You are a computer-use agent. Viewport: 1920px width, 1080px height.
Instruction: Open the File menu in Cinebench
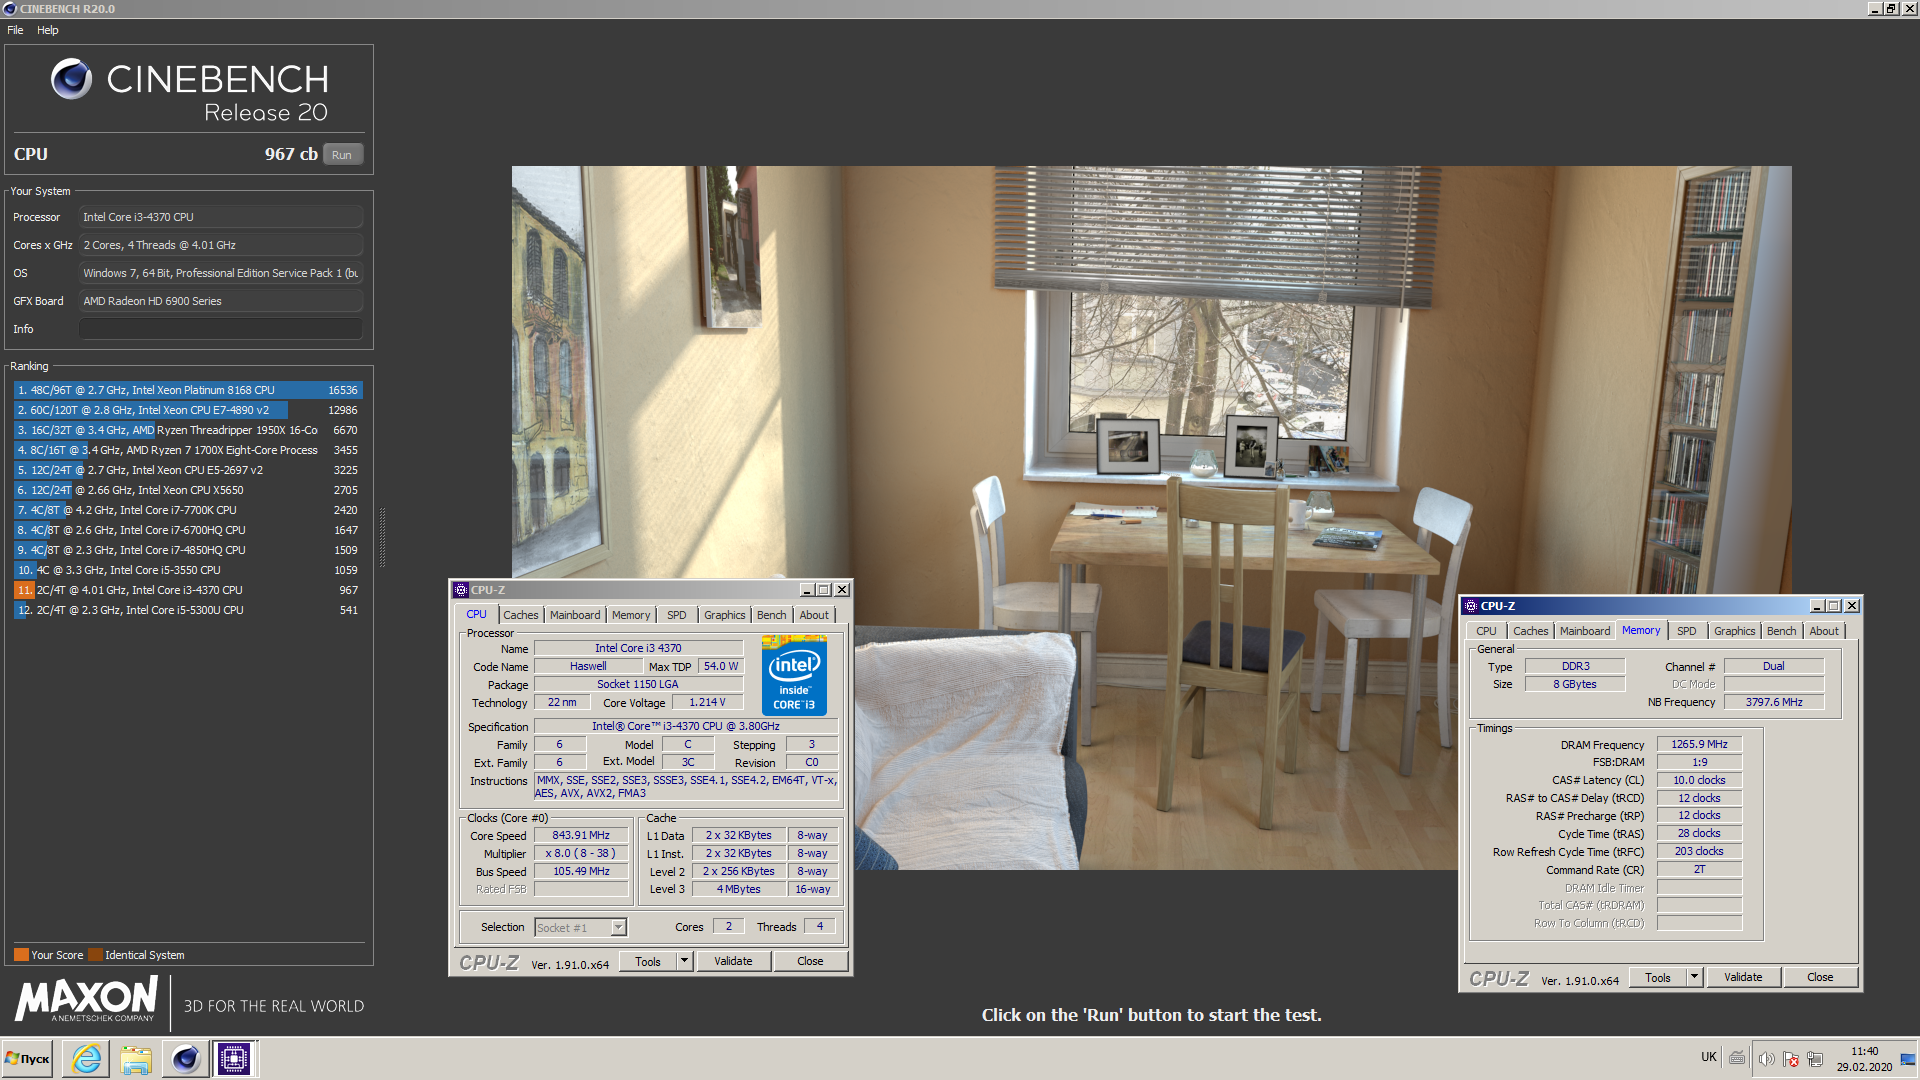coord(15,30)
